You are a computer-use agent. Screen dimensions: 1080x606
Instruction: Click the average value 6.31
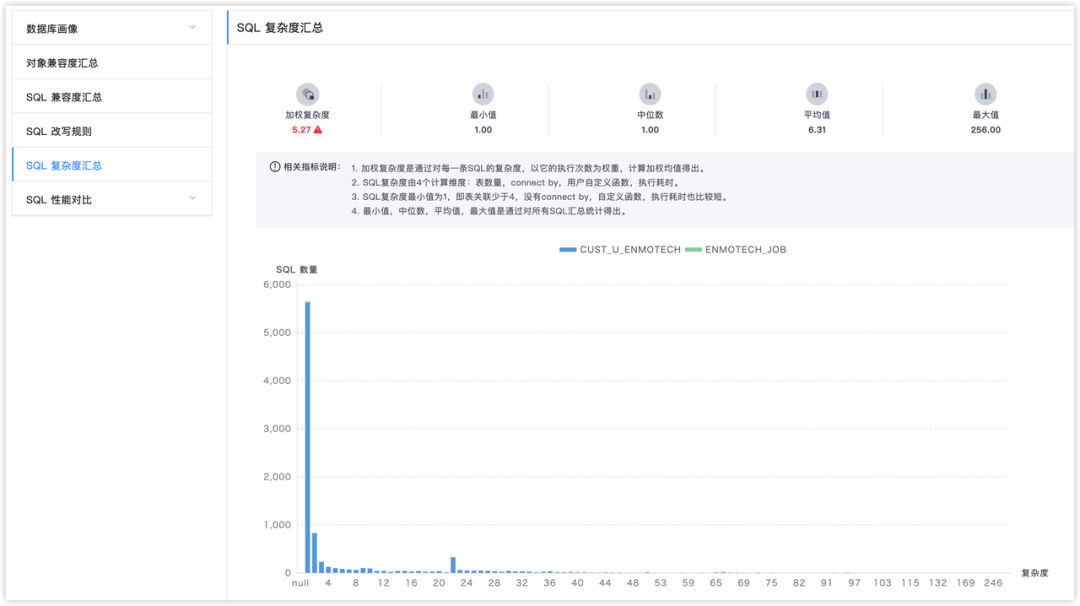coord(817,129)
